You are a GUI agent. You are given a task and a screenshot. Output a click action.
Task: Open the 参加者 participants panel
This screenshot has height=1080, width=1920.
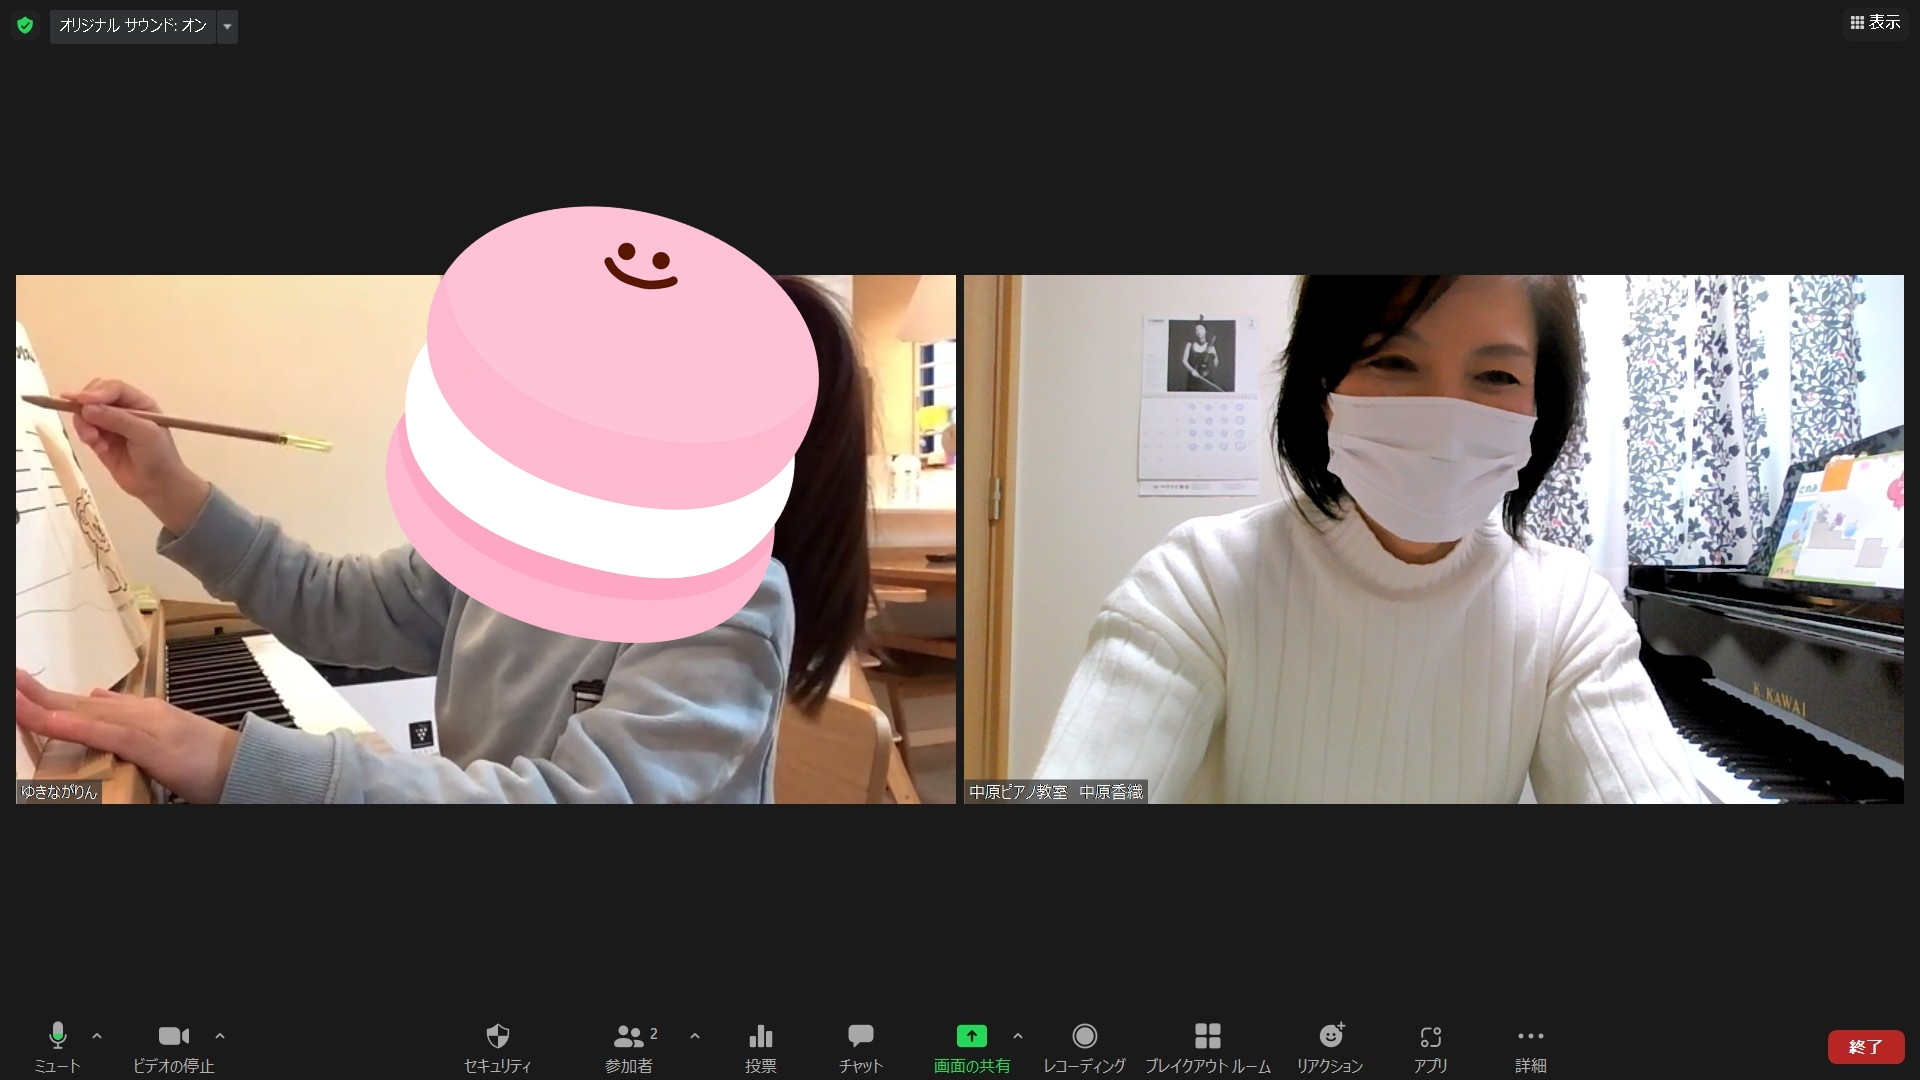click(x=629, y=1046)
